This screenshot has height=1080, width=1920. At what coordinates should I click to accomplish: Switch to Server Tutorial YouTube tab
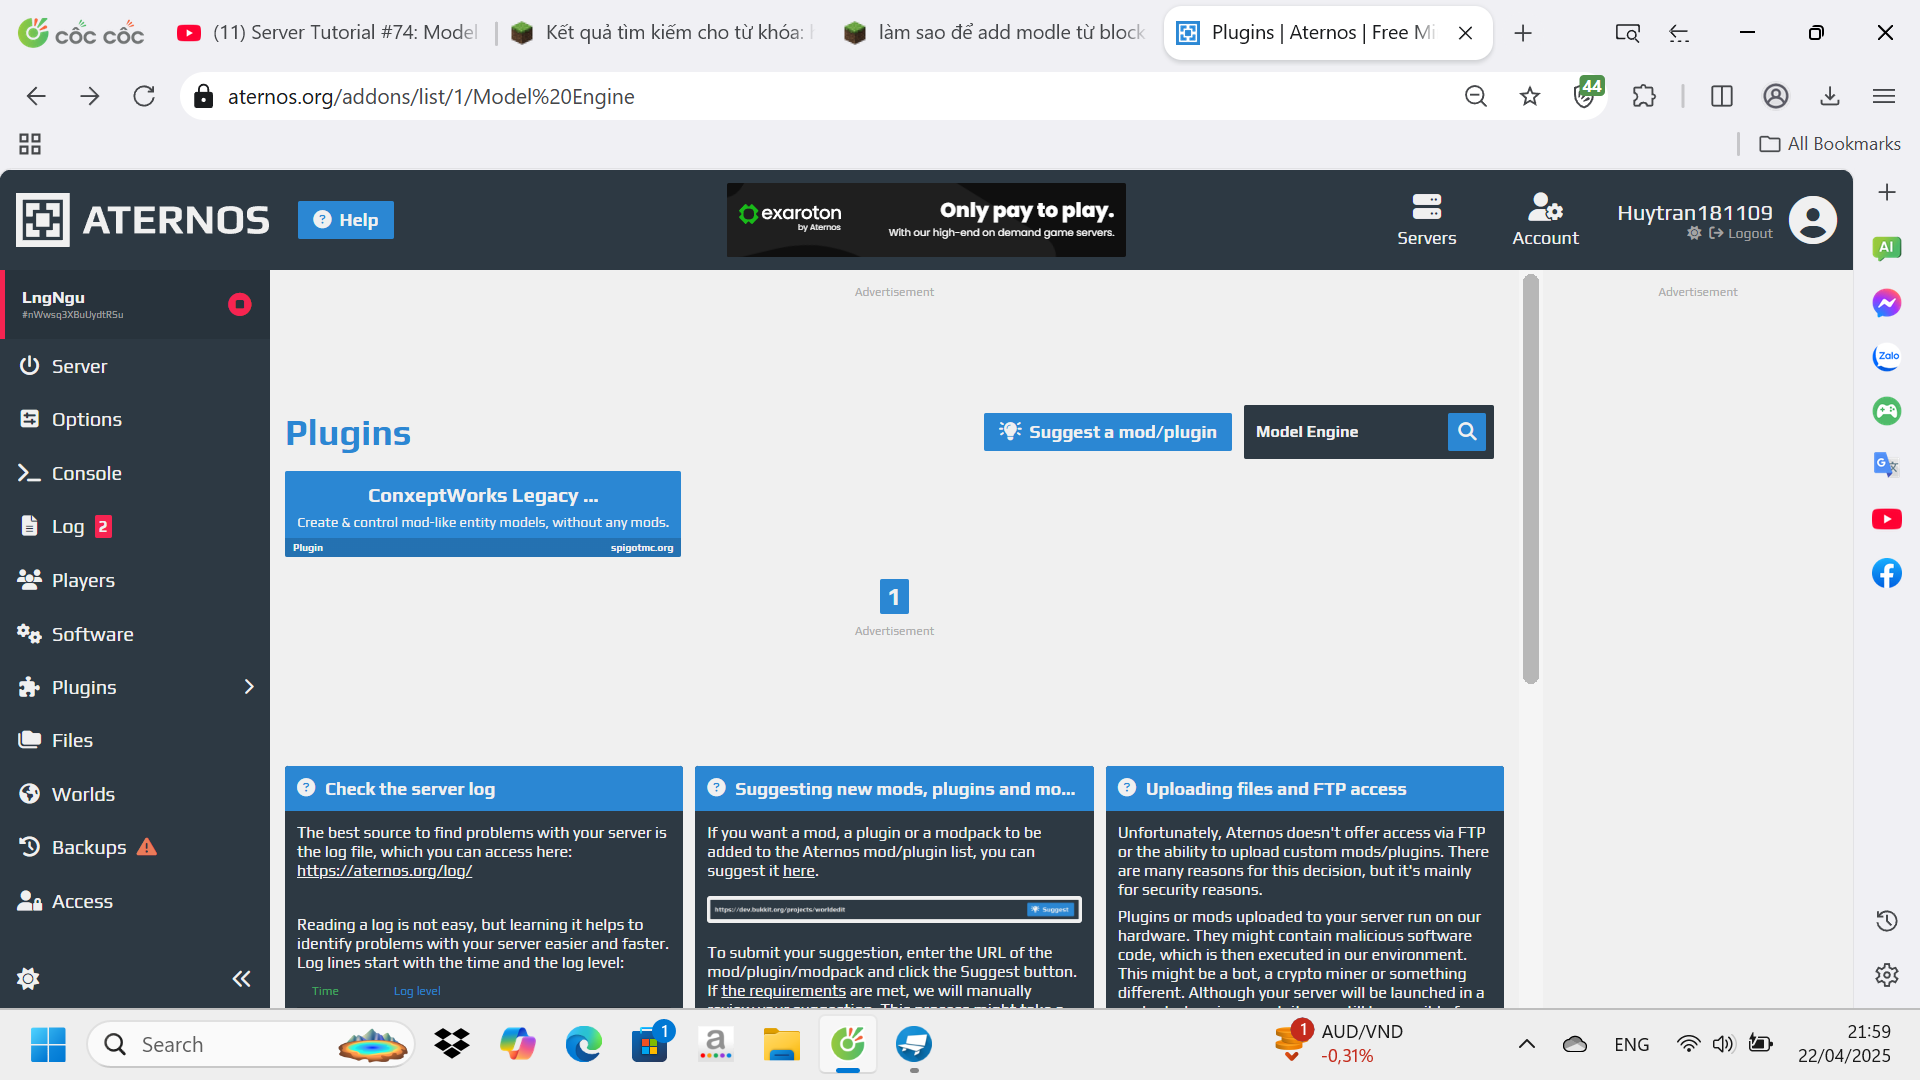point(330,33)
